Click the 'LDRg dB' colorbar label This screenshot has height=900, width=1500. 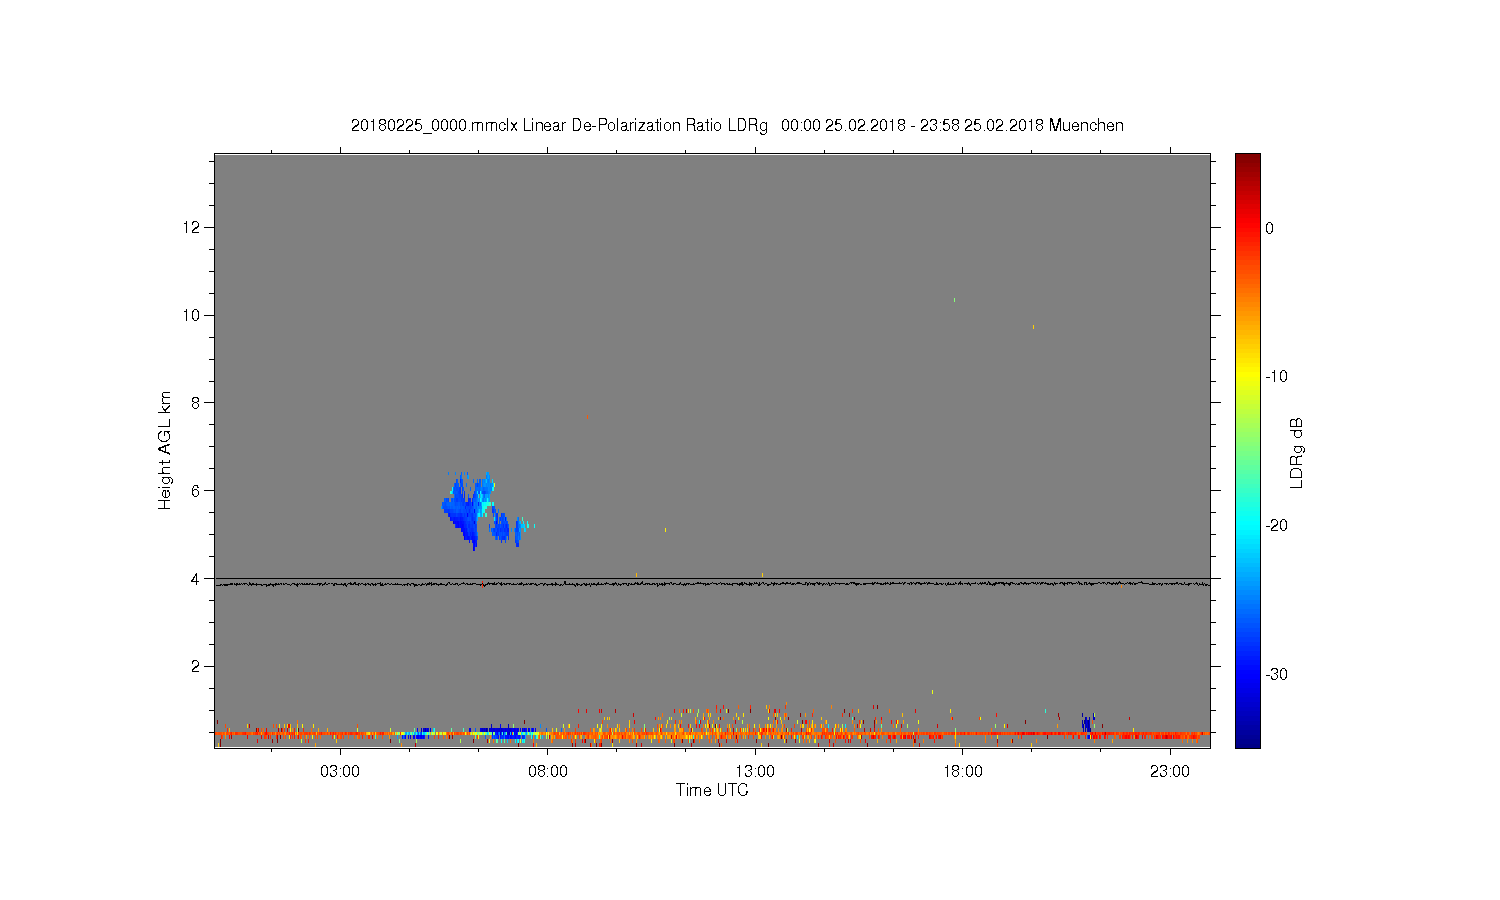point(1297,452)
